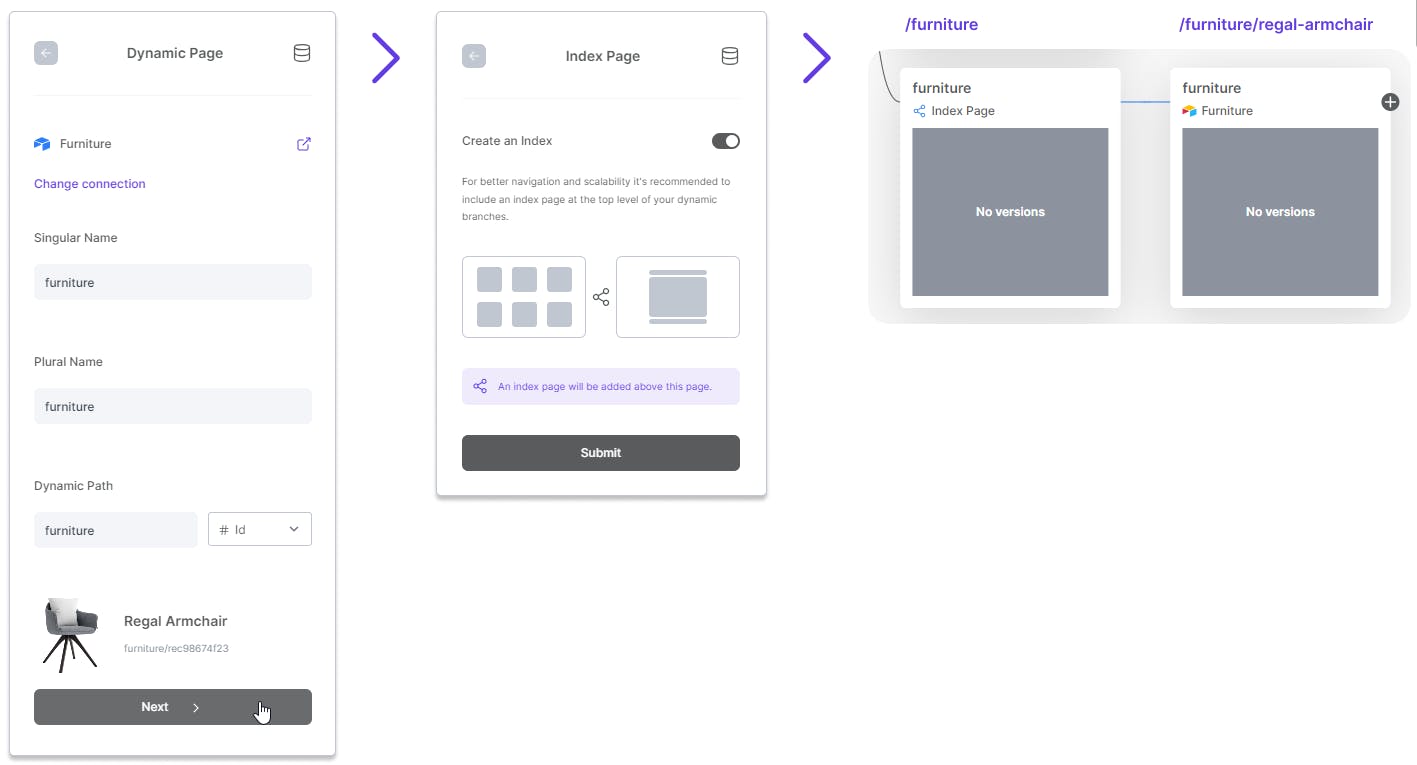This screenshot has width=1417, height=765.
Task: Click back arrow in Index Page panel
Action: click(474, 56)
